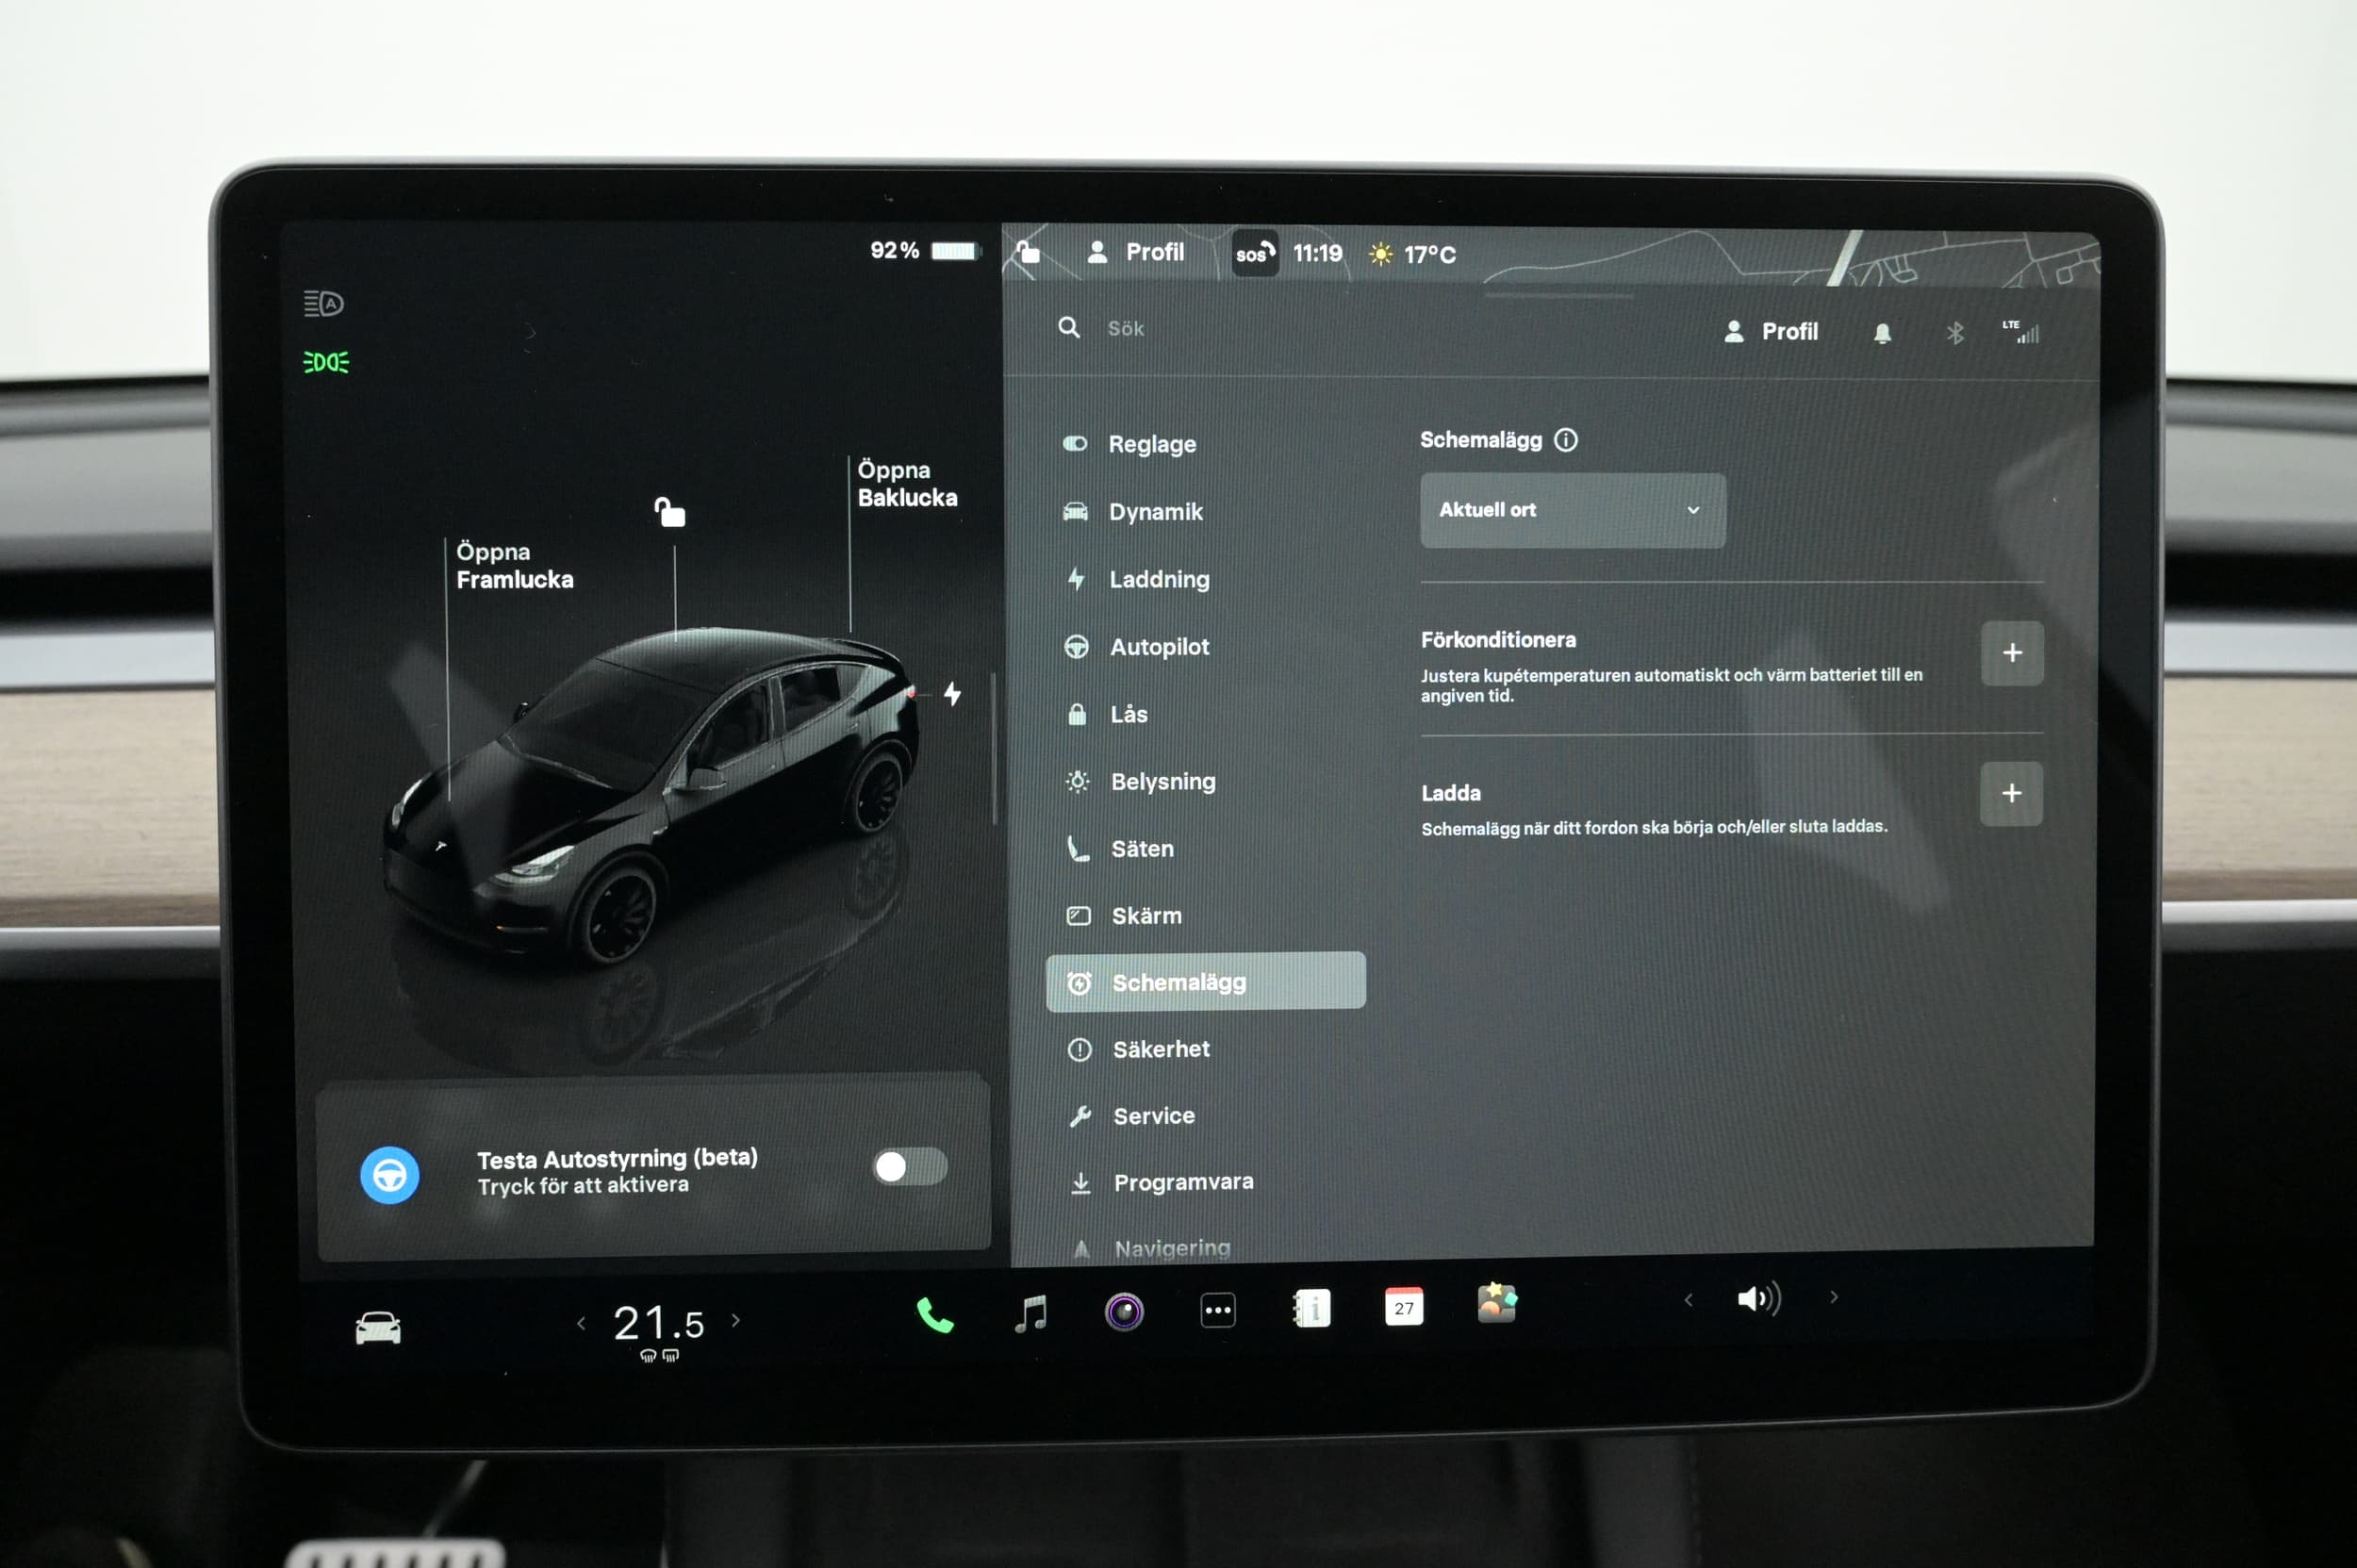Tap the lock icon in top status bar
This screenshot has width=2357, height=1568.
[x=1028, y=251]
